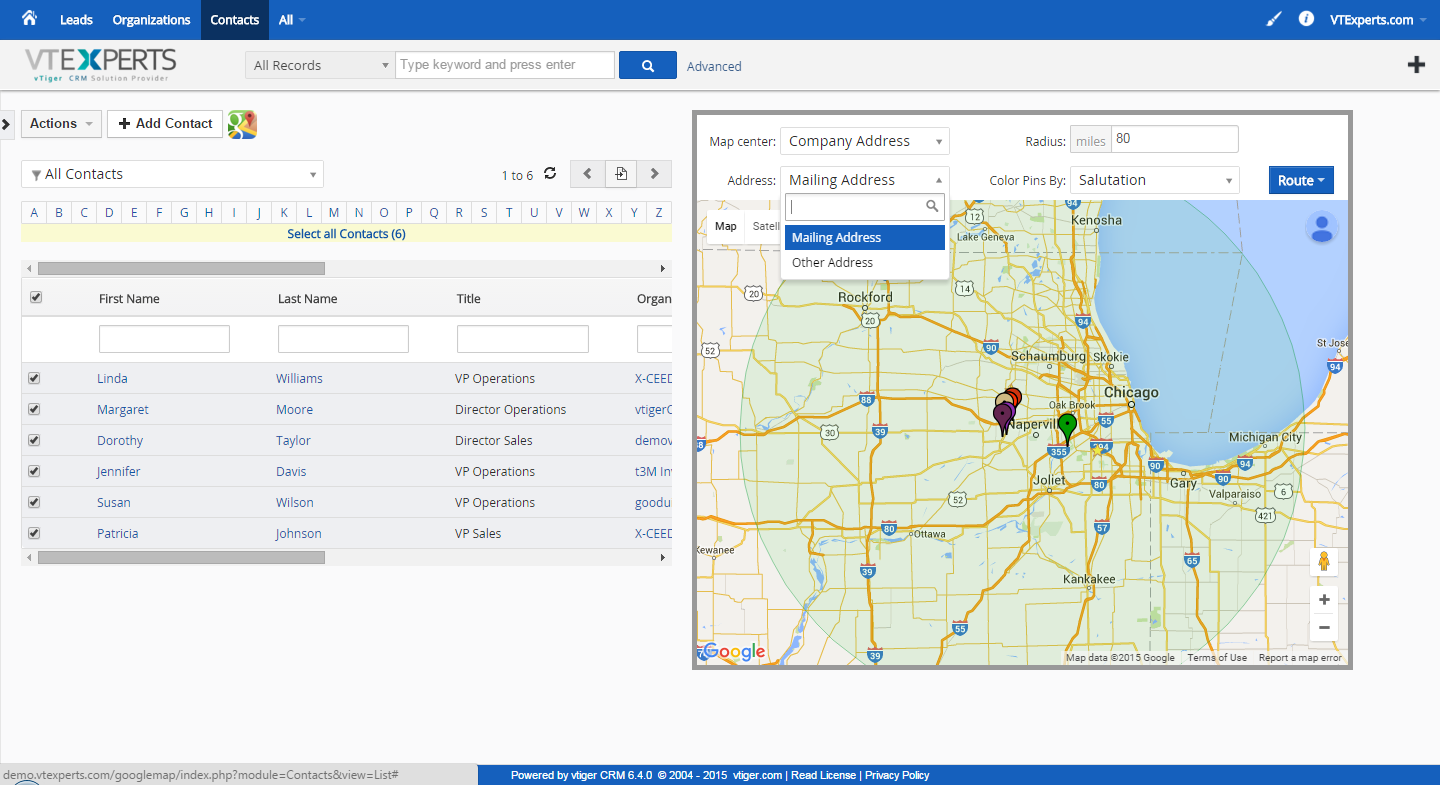Viewport: 1440px width, 785px height.
Task: Click the blue search magnifier button
Action: tap(648, 65)
